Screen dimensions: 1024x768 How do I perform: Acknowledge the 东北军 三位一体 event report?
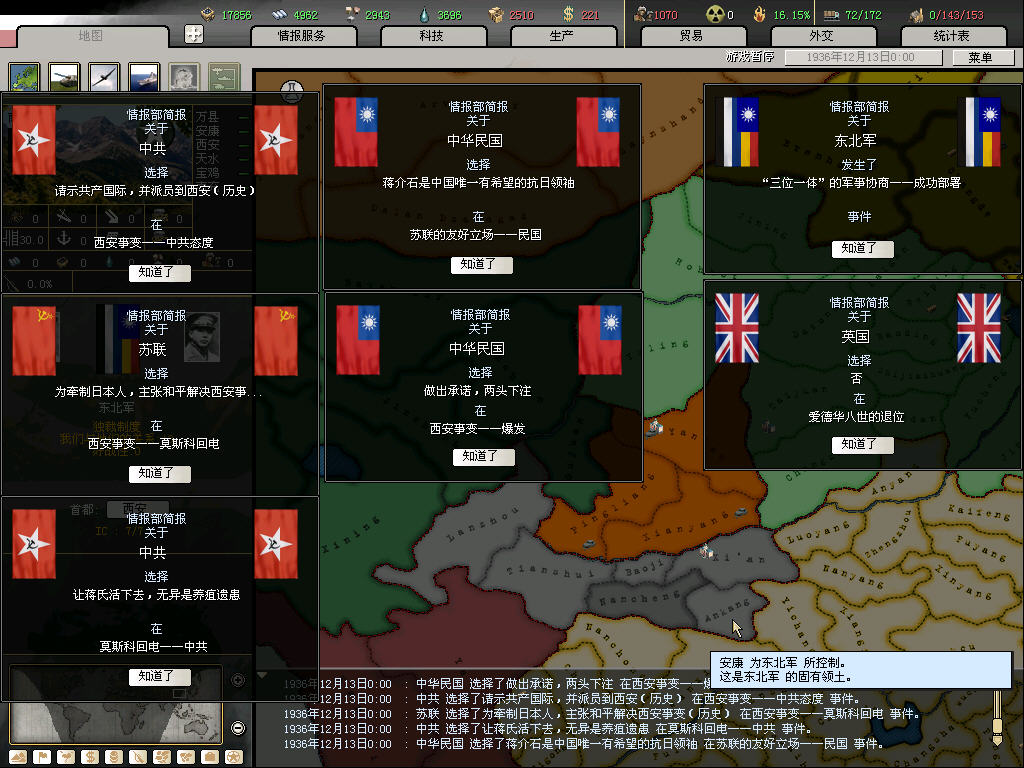pos(863,249)
